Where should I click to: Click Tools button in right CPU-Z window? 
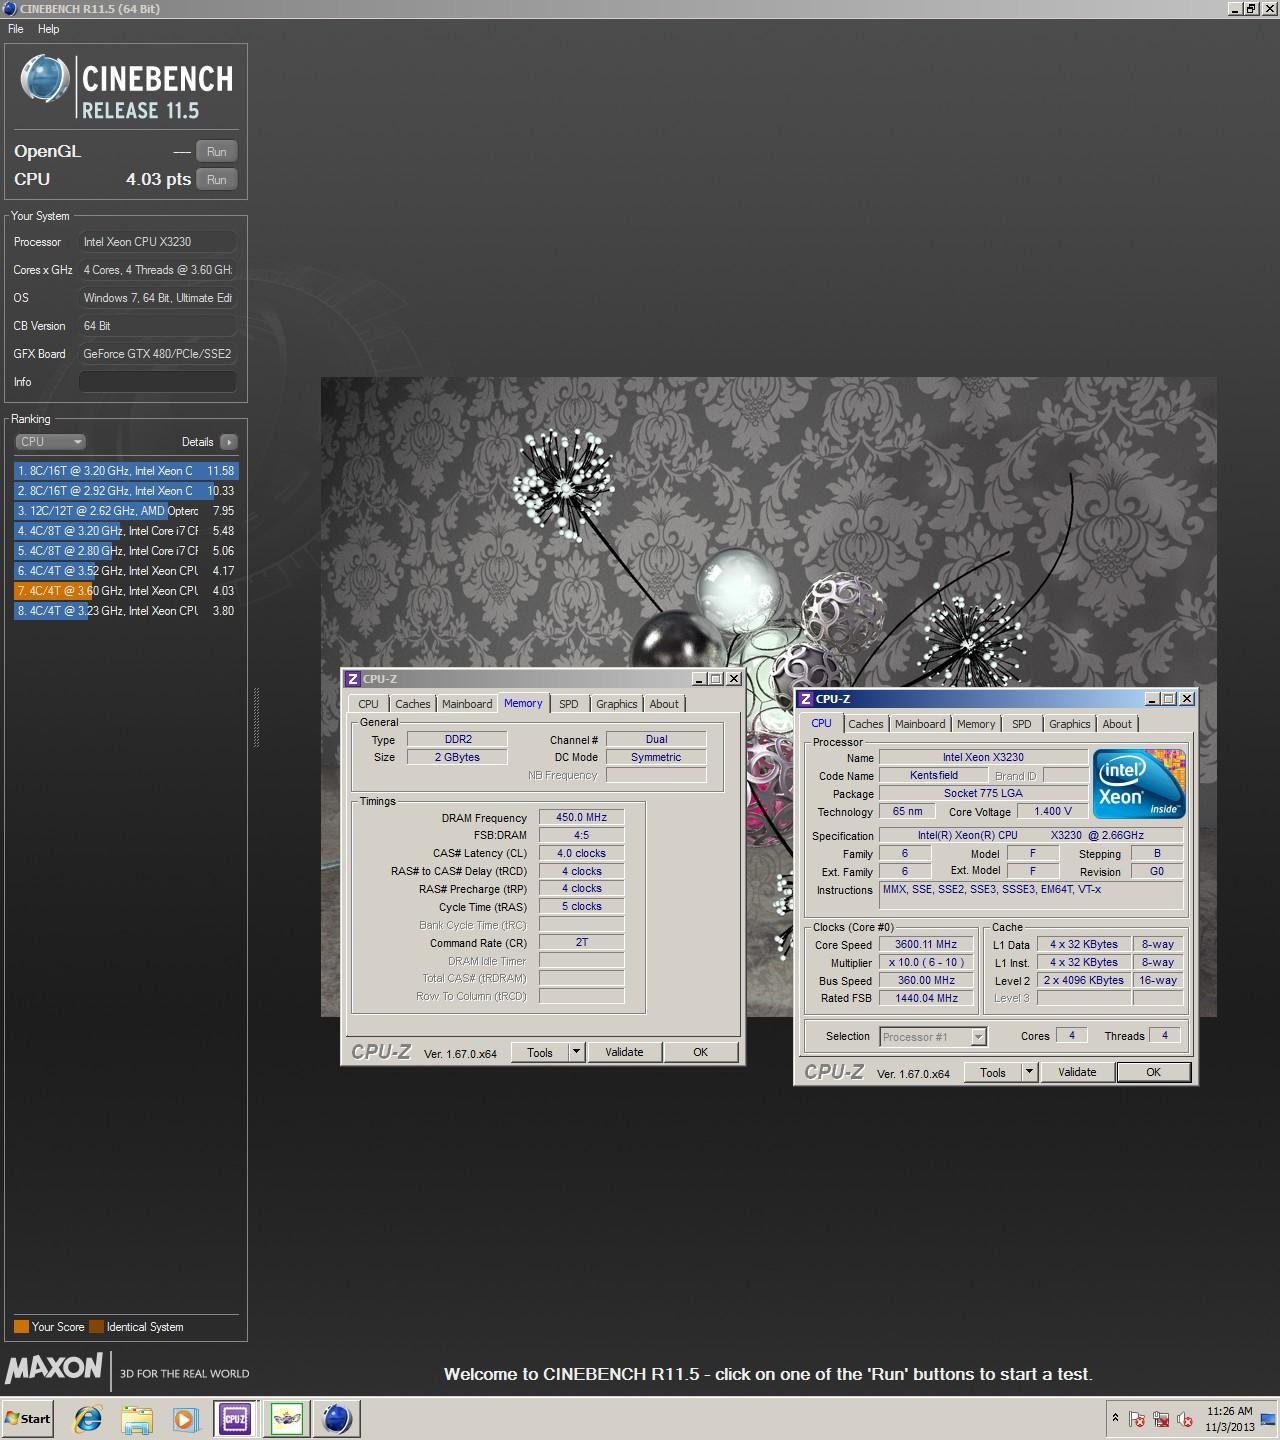click(993, 1072)
